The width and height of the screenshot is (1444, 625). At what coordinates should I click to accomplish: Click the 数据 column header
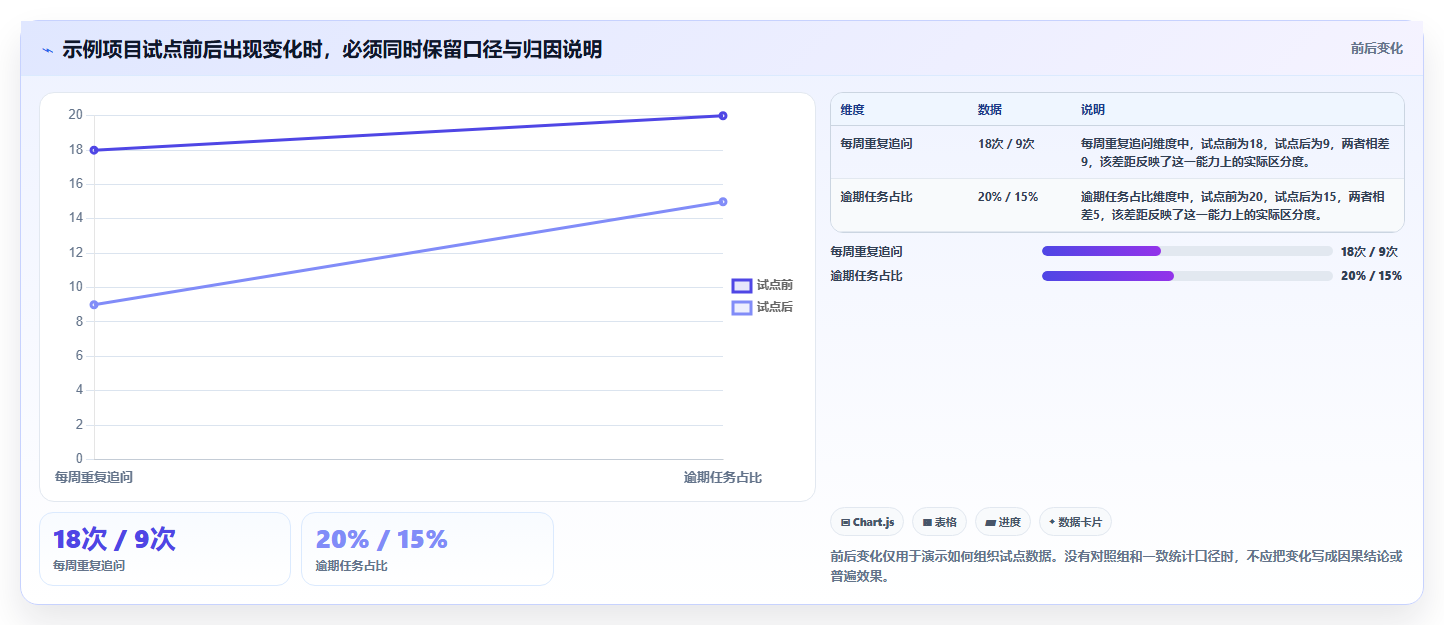(x=990, y=110)
